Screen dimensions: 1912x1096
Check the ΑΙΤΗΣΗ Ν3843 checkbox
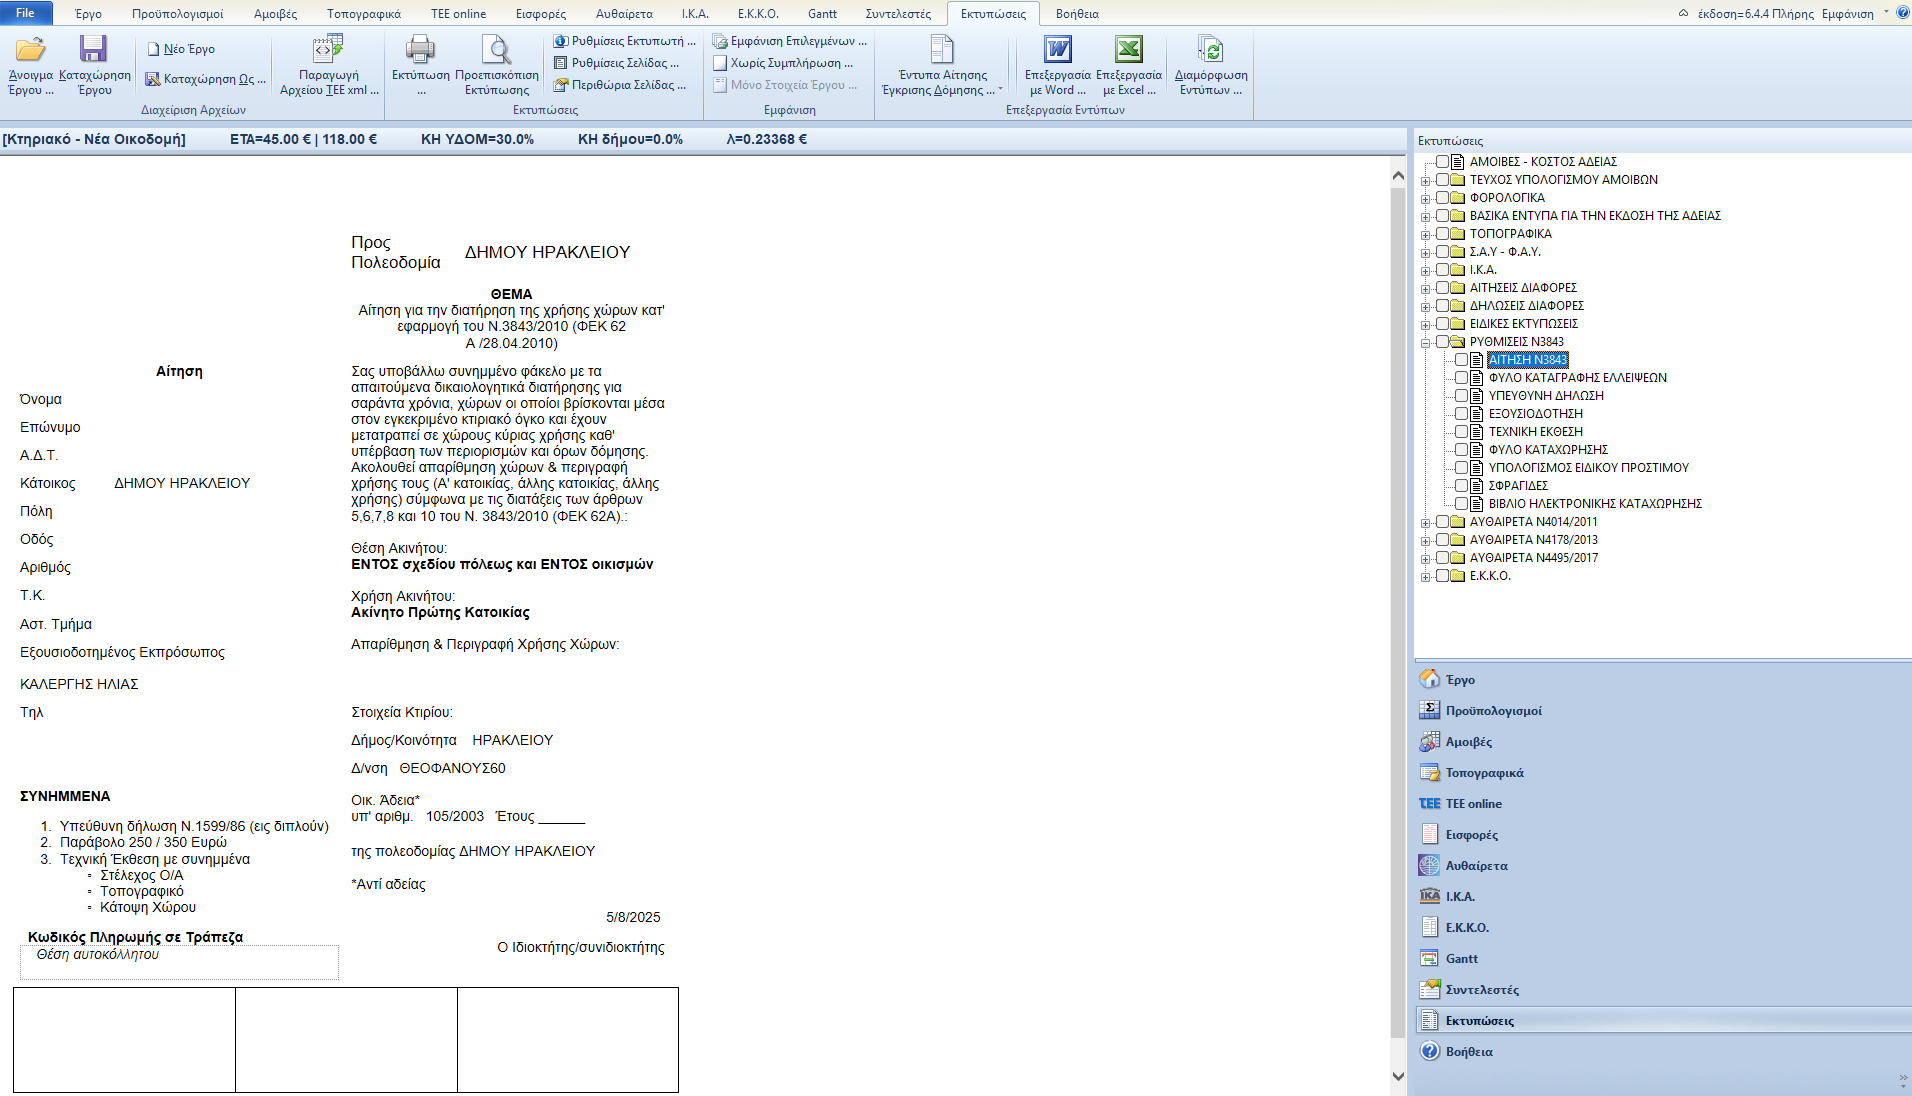click(1461, 360)
